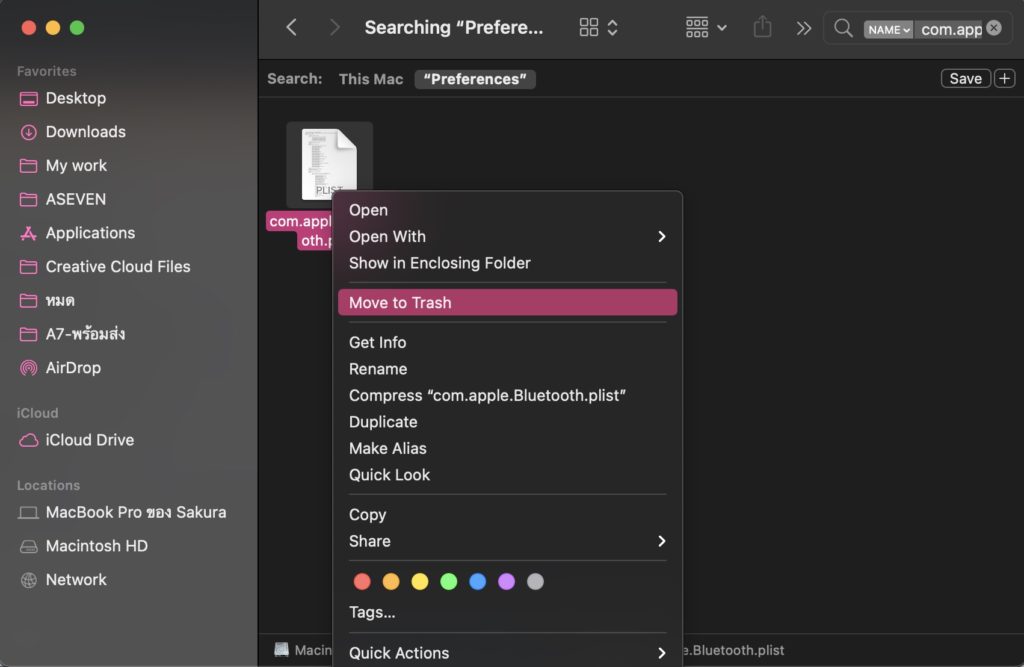Image resolution: width=1024 pixels, height=667 pixels.
Task: Switch search scope to This Mac
Action: tap(370, 79)
